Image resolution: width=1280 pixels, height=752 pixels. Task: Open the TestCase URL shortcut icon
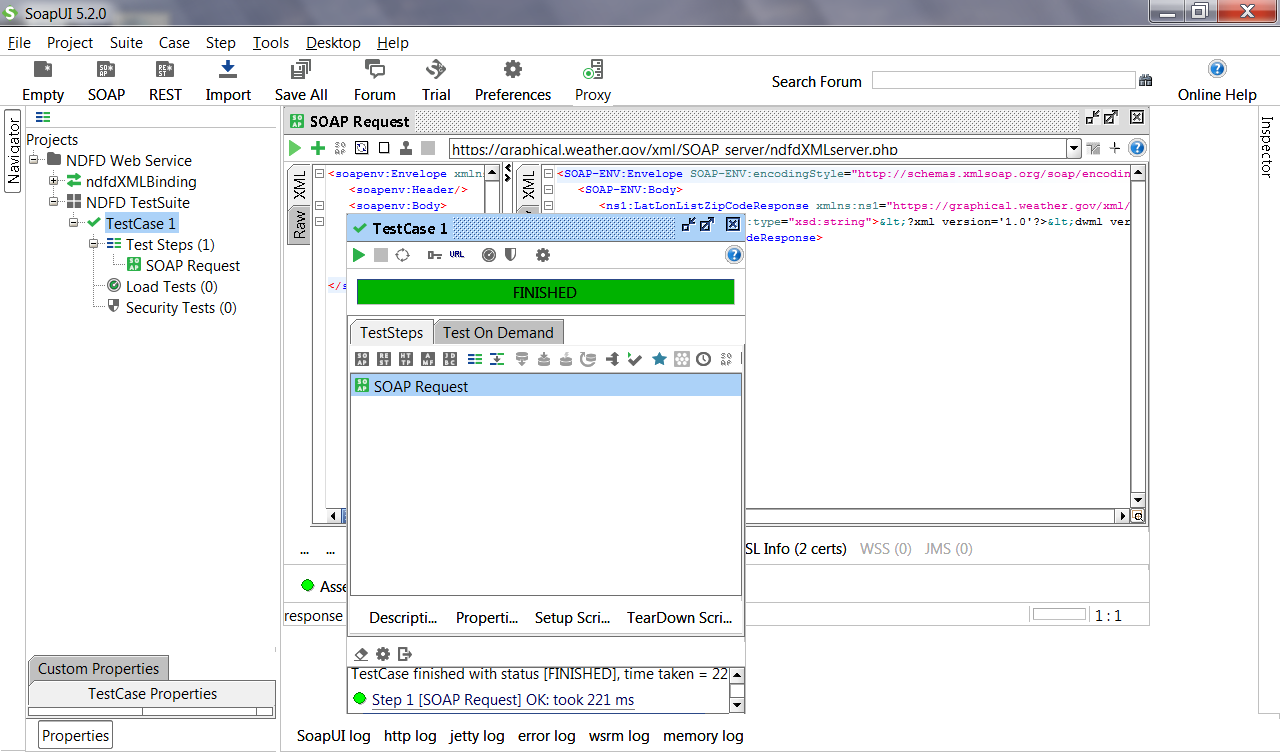pyautogui.click(x=456, y=254)
